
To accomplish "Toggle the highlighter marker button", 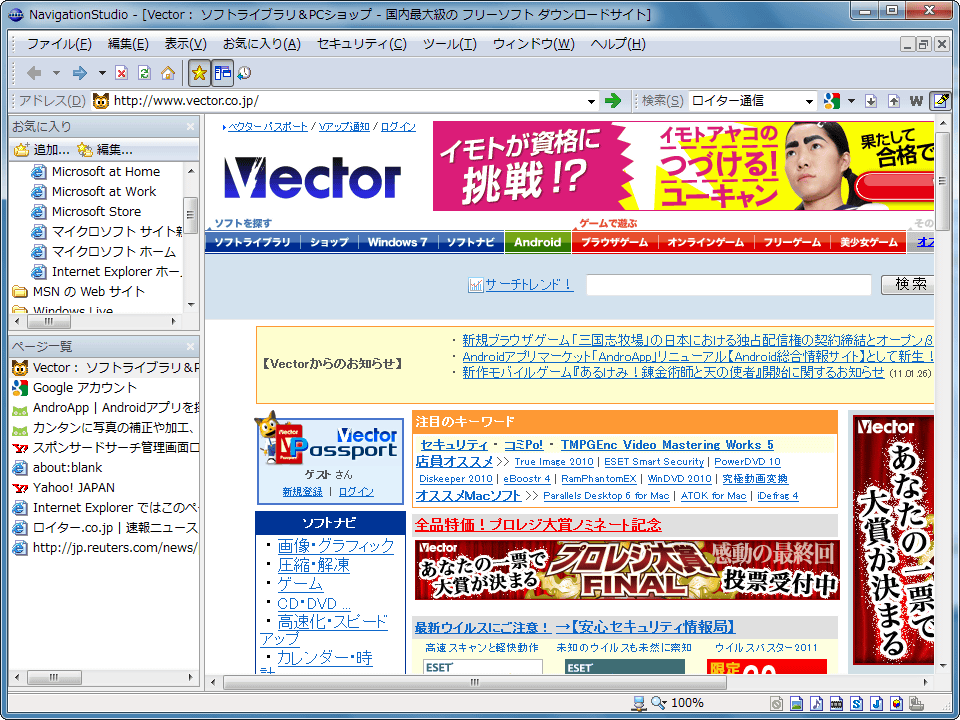I will click(x=940, y=101).
